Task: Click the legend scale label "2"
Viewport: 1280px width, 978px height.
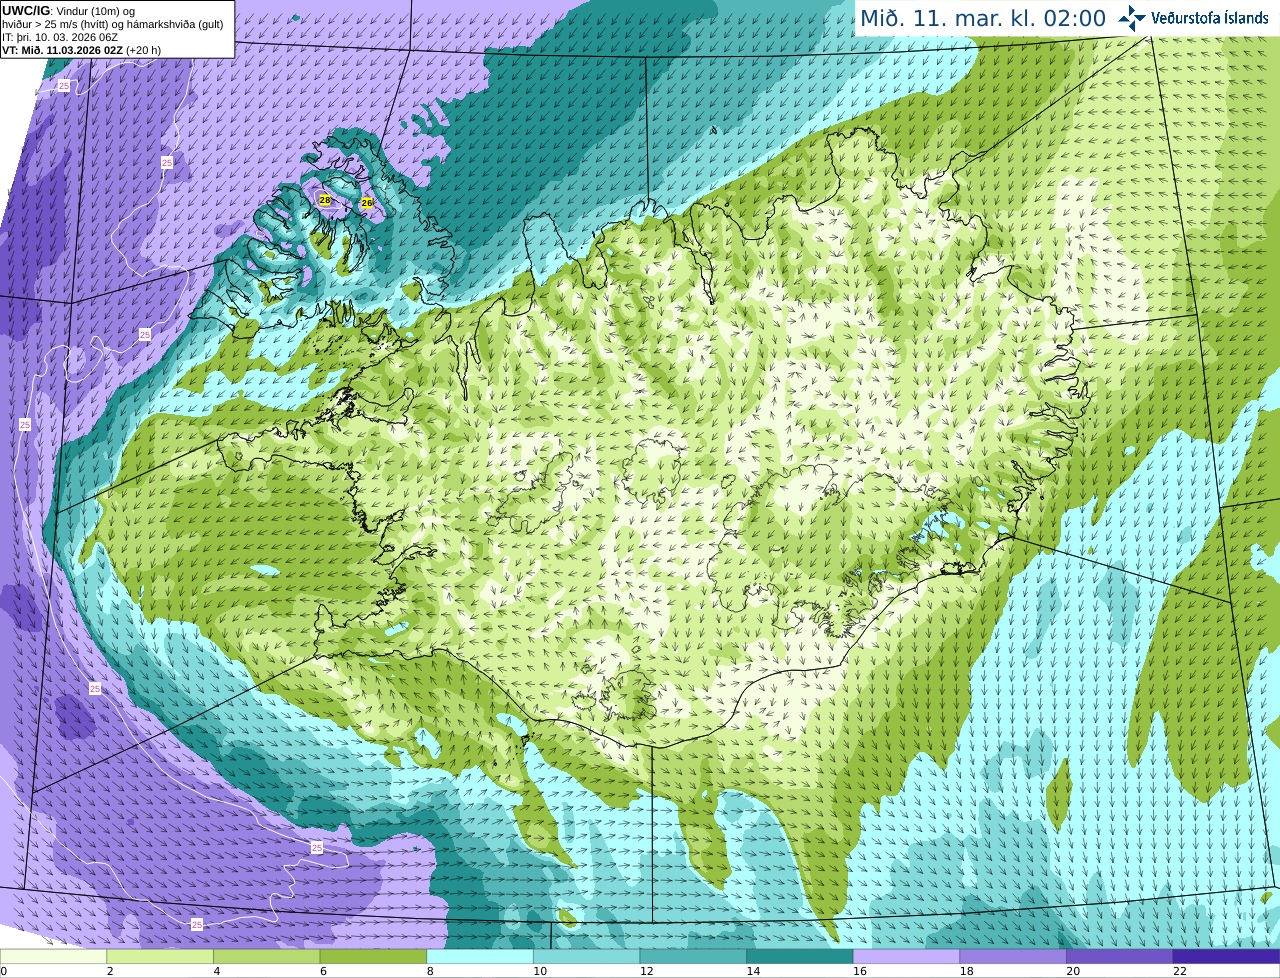Action: (x=110, y=971)
